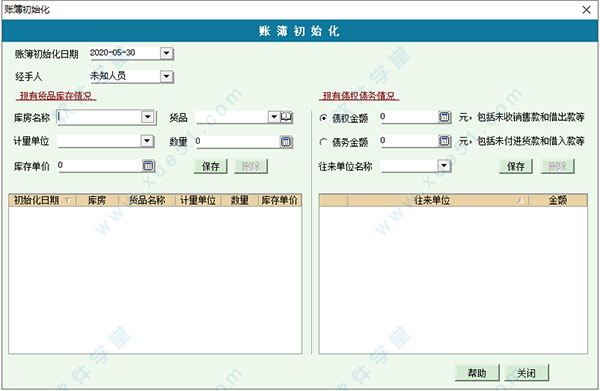Click the 帮助 button
This screenshot has height=391, width=600.
[x=477, y=373]
